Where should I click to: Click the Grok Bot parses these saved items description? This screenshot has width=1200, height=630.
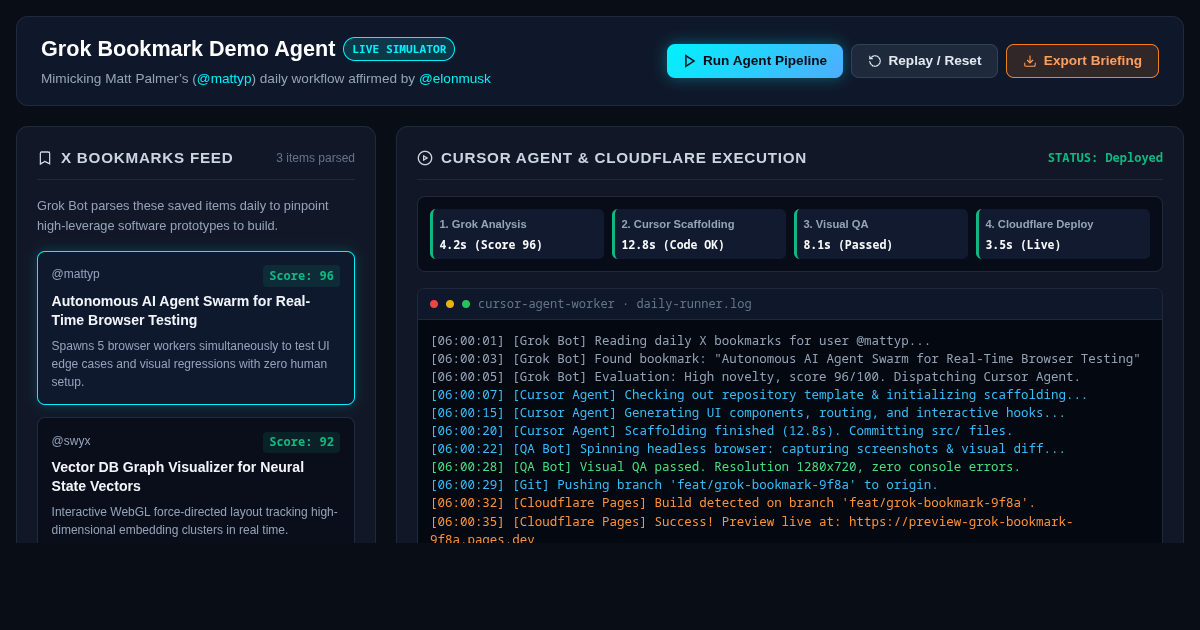pyautogui.click(x=183, y=215)
